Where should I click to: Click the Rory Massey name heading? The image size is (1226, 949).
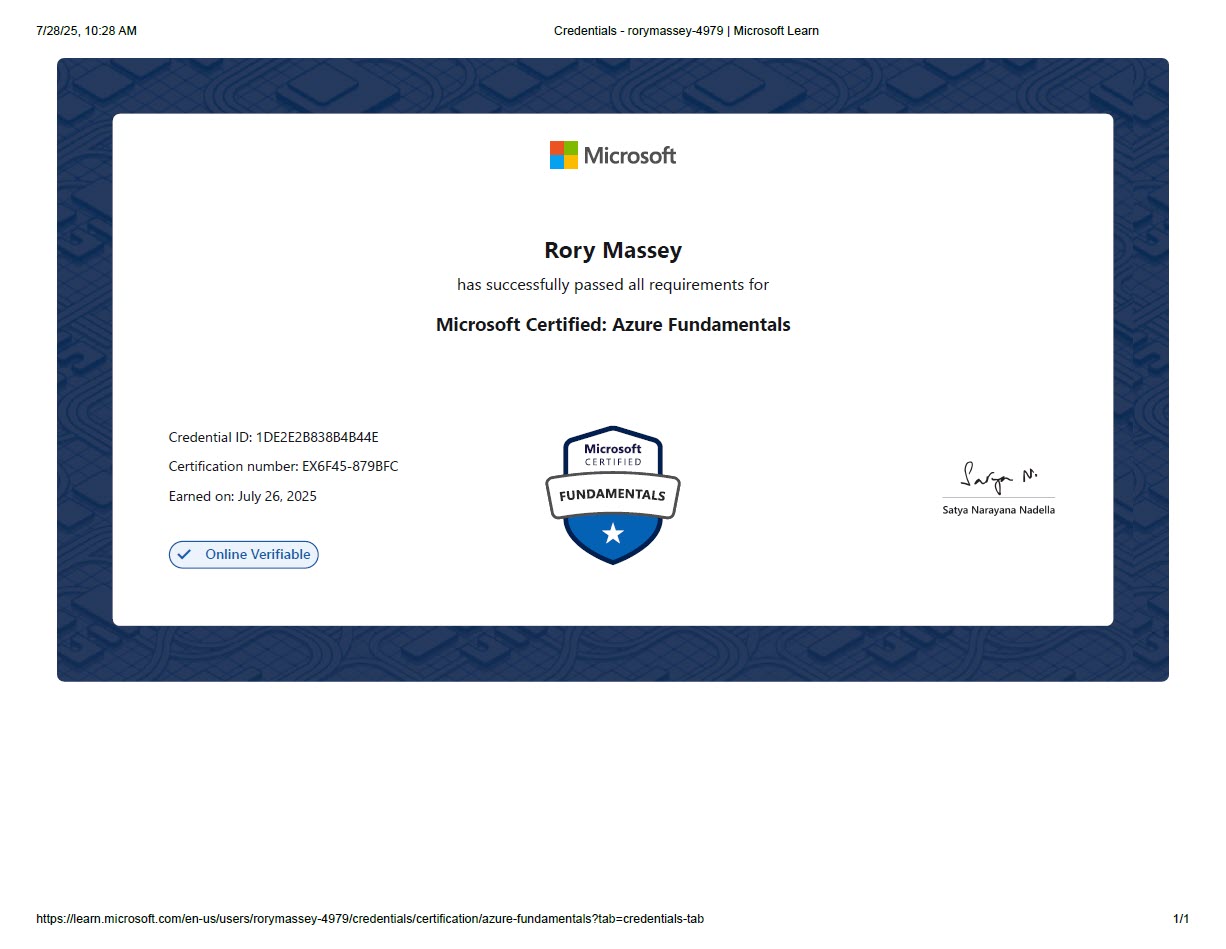pos(612,250)
